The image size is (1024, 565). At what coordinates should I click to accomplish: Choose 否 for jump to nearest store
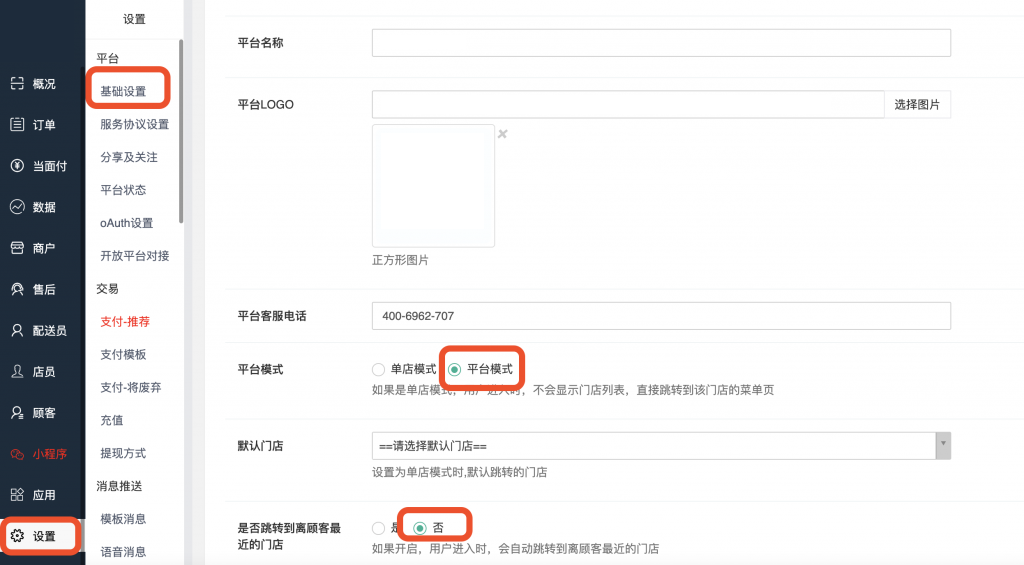point(420,528)
